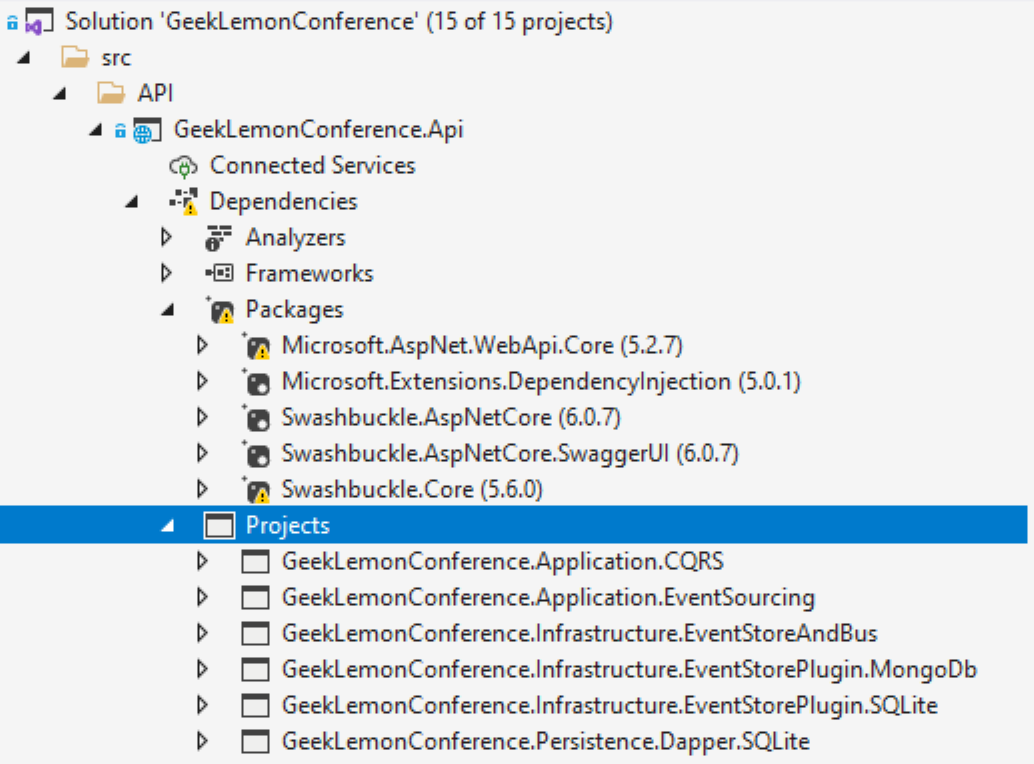Select 'GeekLemonConference.Infrastructure.EventStorePlugin.MongoDb' text
This screenshot has width=1034, height=764.
point(629,670)
